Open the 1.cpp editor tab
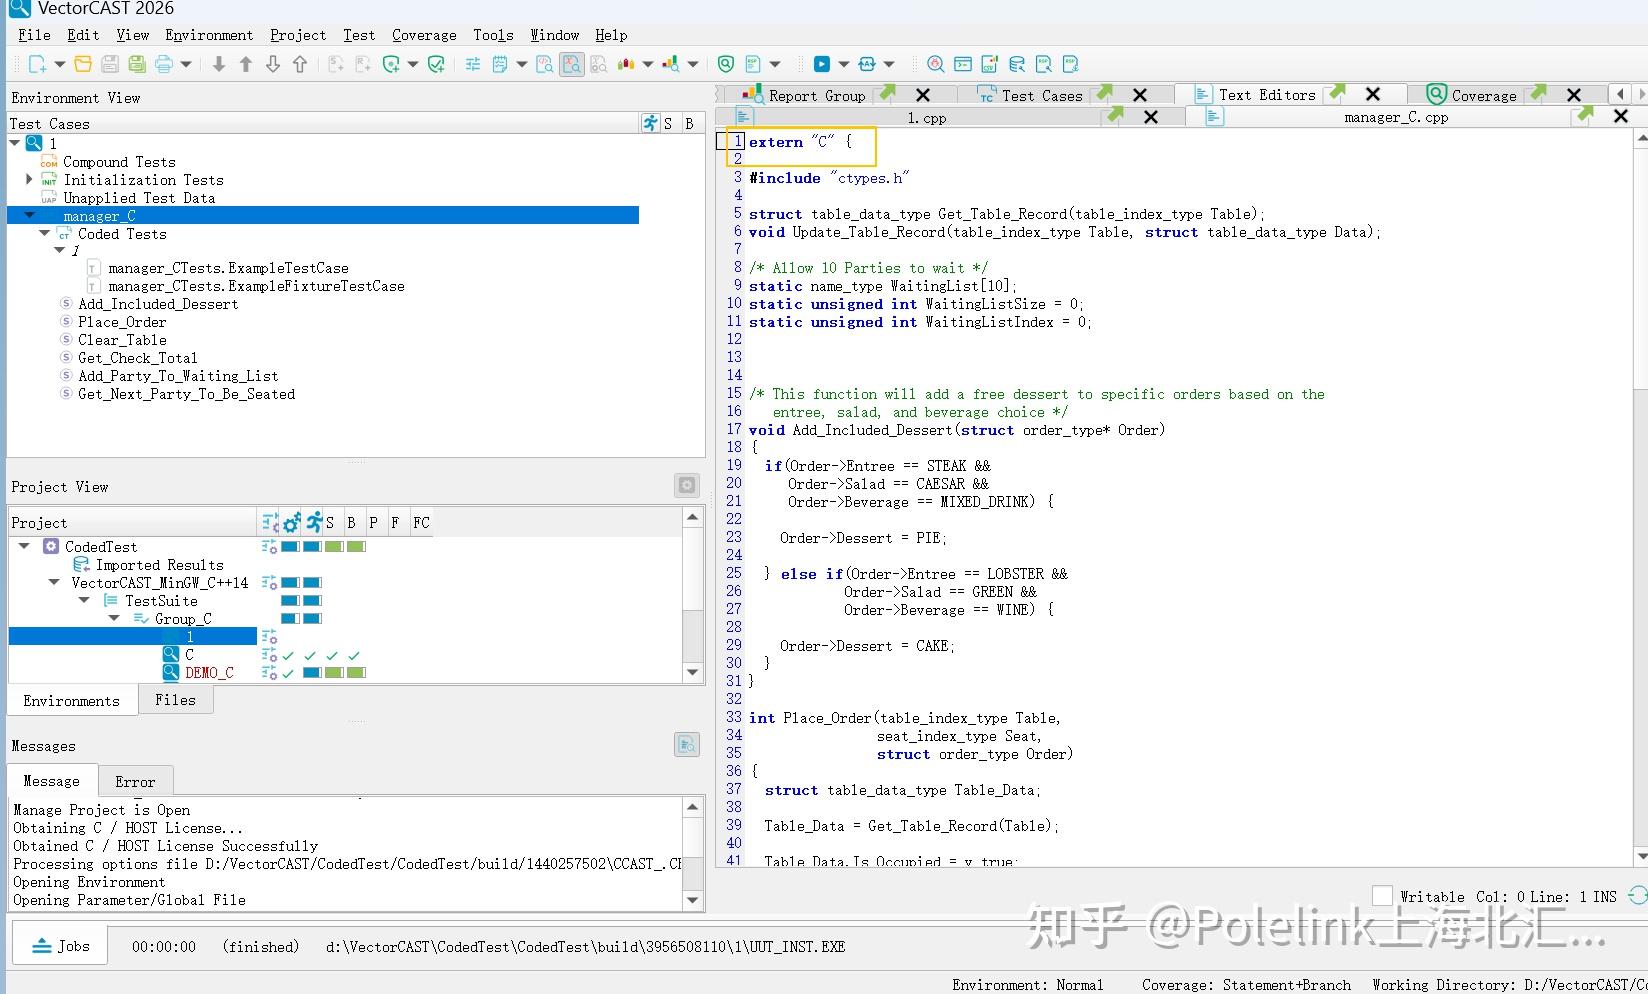Screen dimensions: 1648x994 pyautogui.click(x=927, y=117)
